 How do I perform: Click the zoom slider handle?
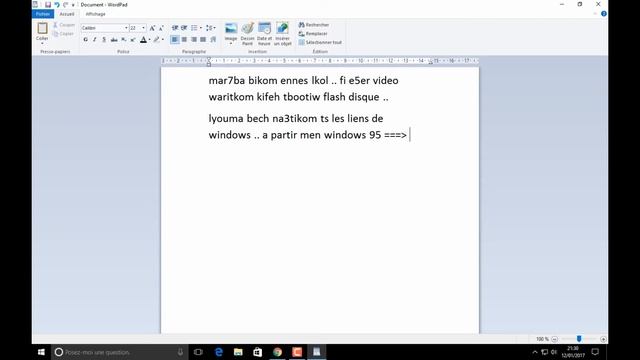point(579,339)
